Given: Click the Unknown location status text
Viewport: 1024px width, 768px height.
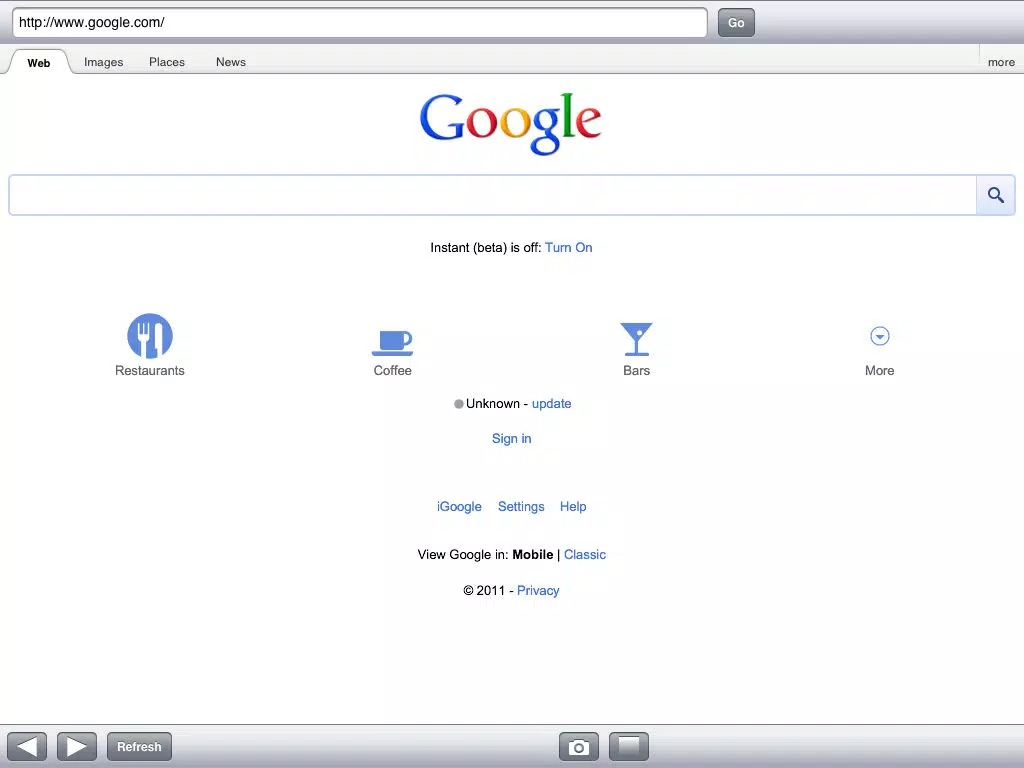Looking at the screenshot, I should click(x=492, y=404).
